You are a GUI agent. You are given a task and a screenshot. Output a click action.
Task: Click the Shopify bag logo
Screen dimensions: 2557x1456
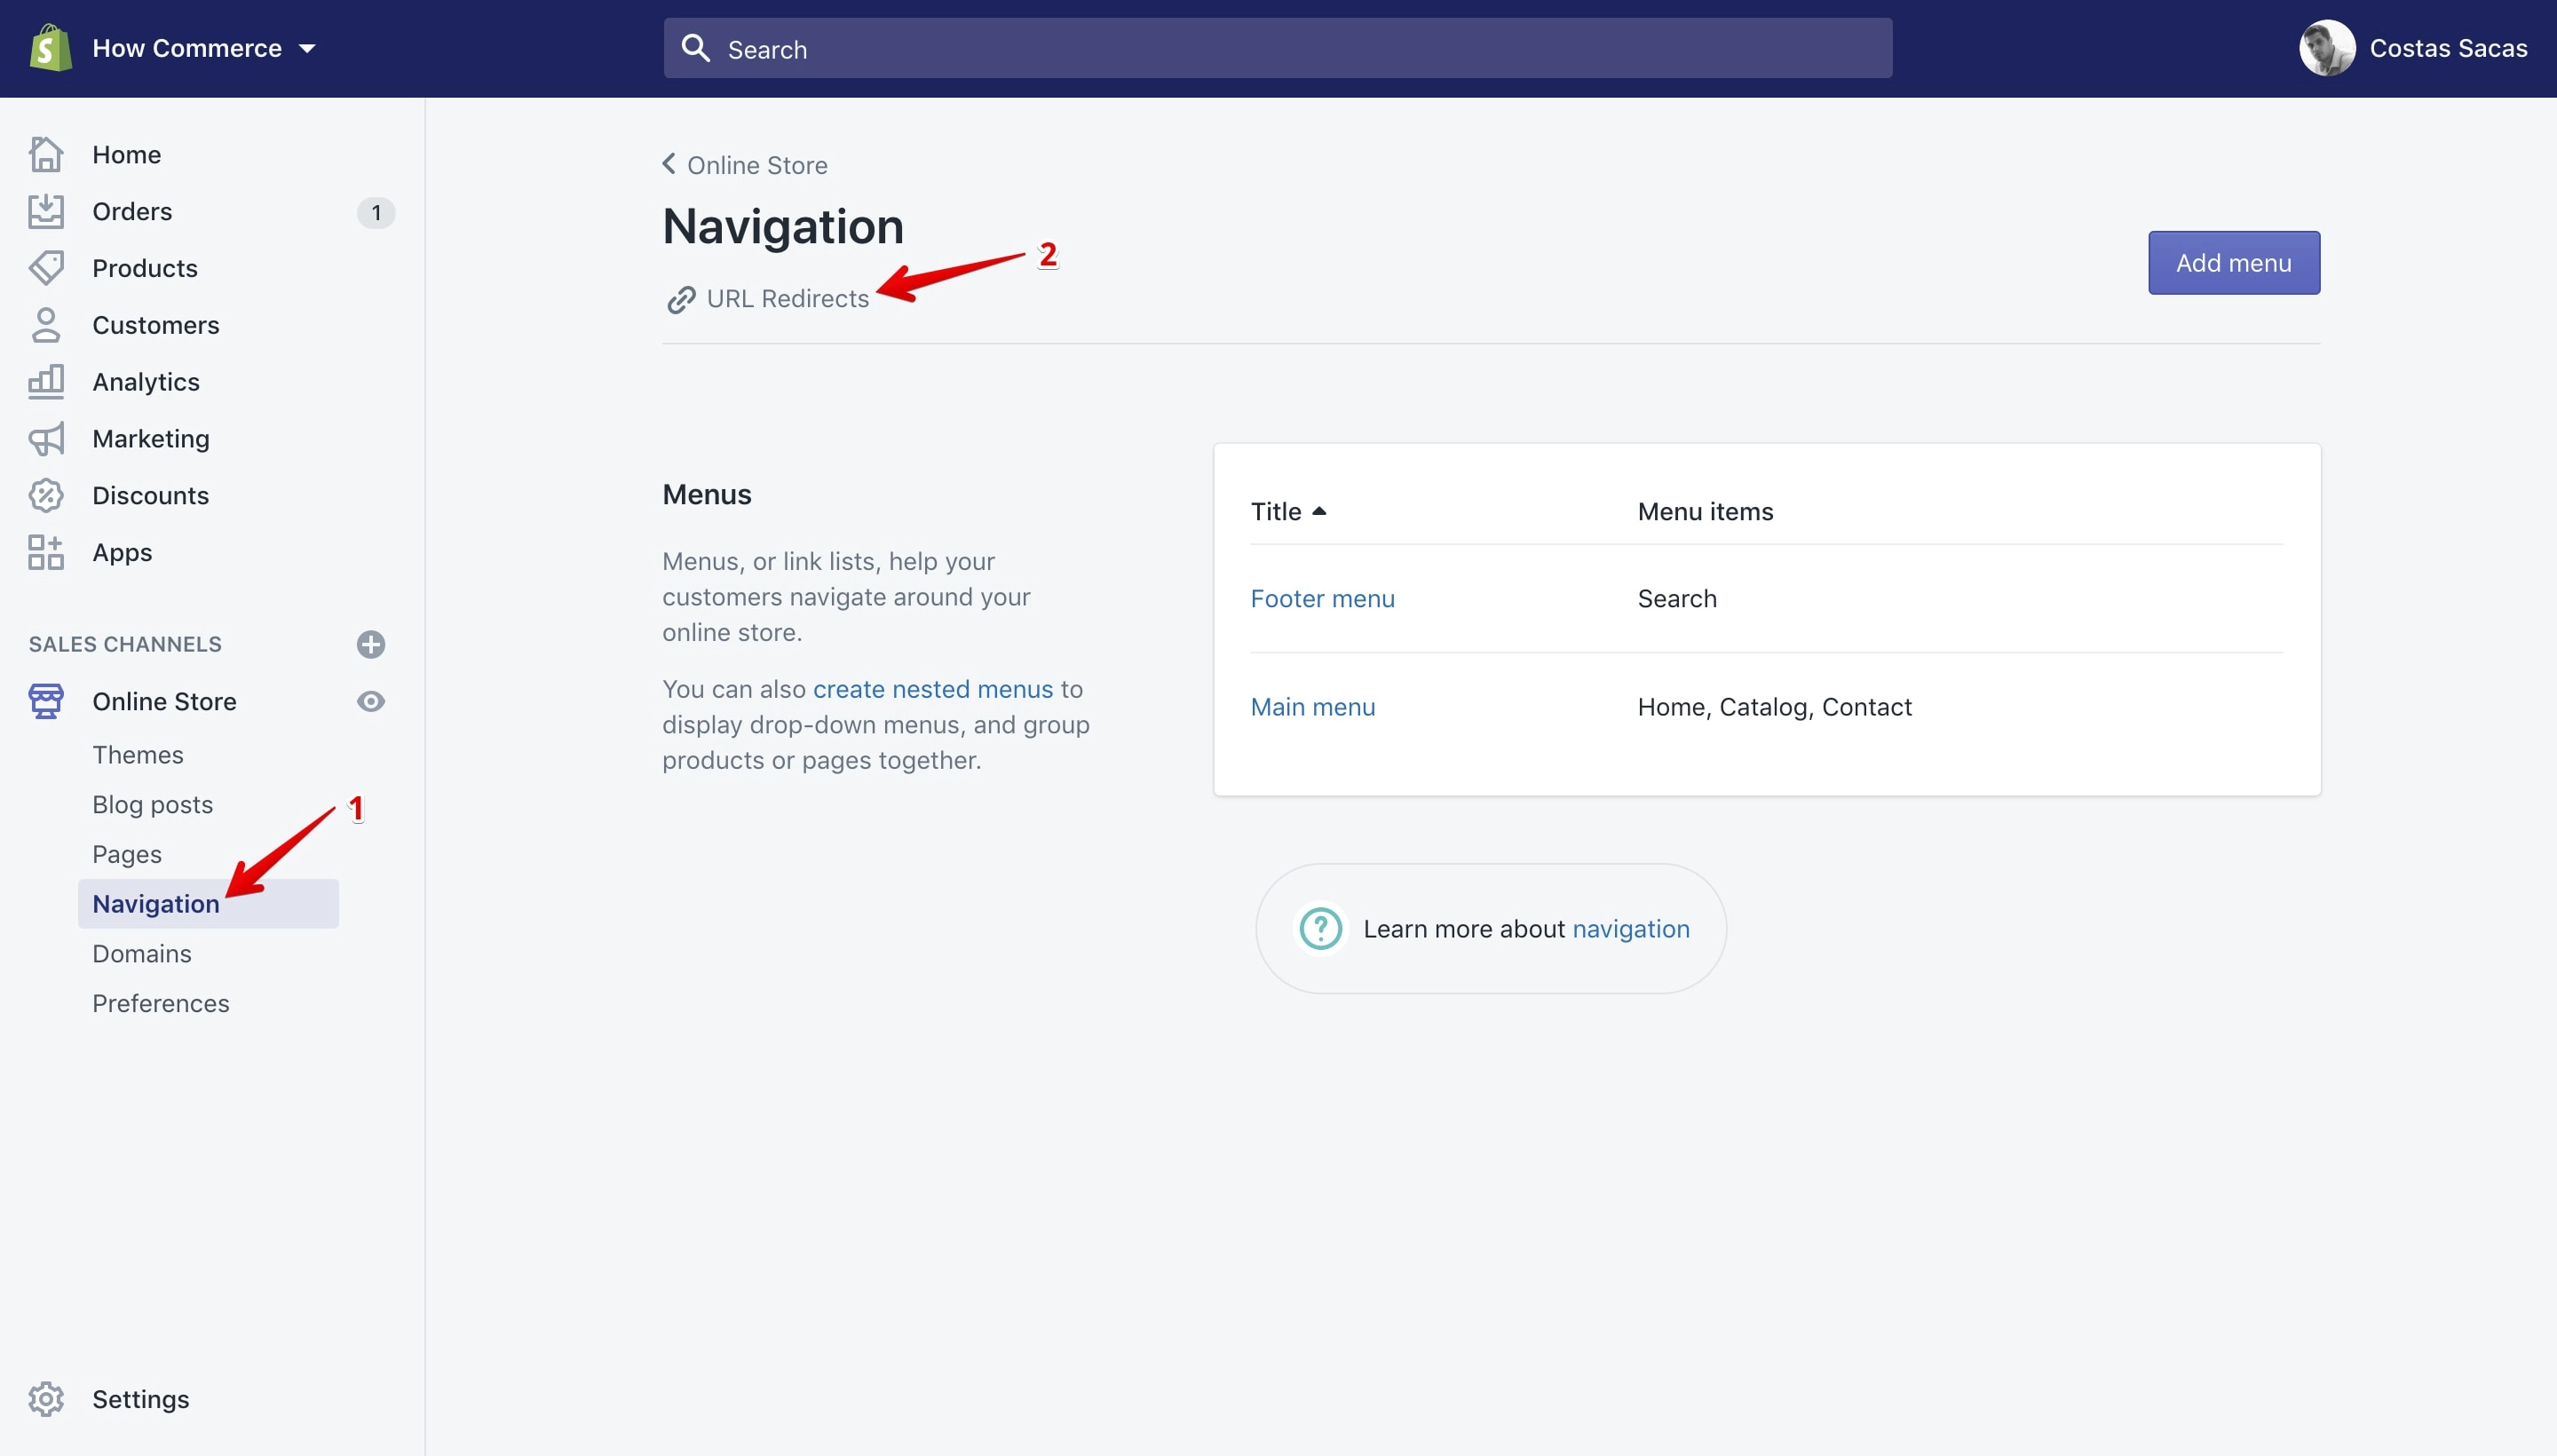[x=50, y=48]
